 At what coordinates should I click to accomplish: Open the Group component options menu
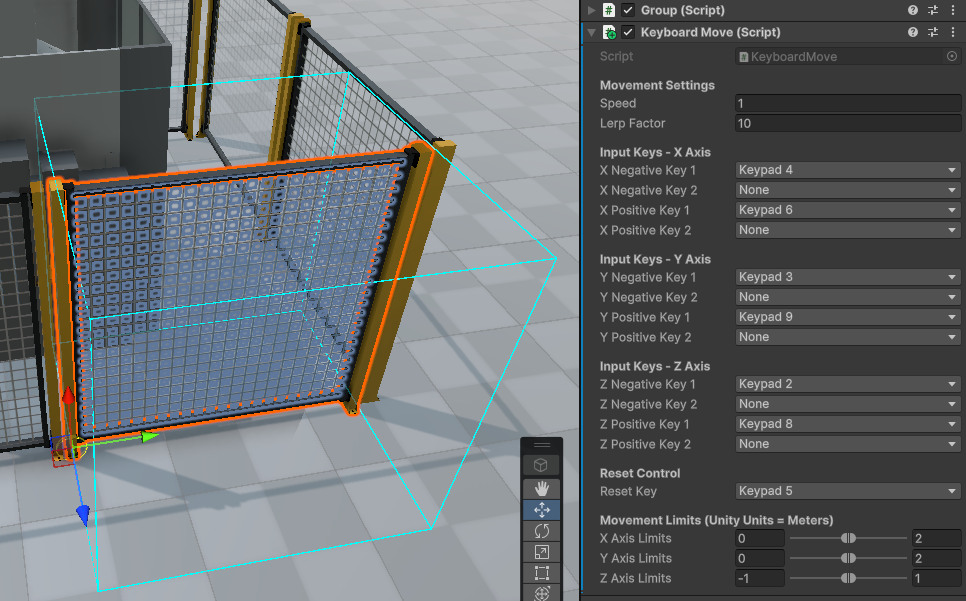click(953, 10)
